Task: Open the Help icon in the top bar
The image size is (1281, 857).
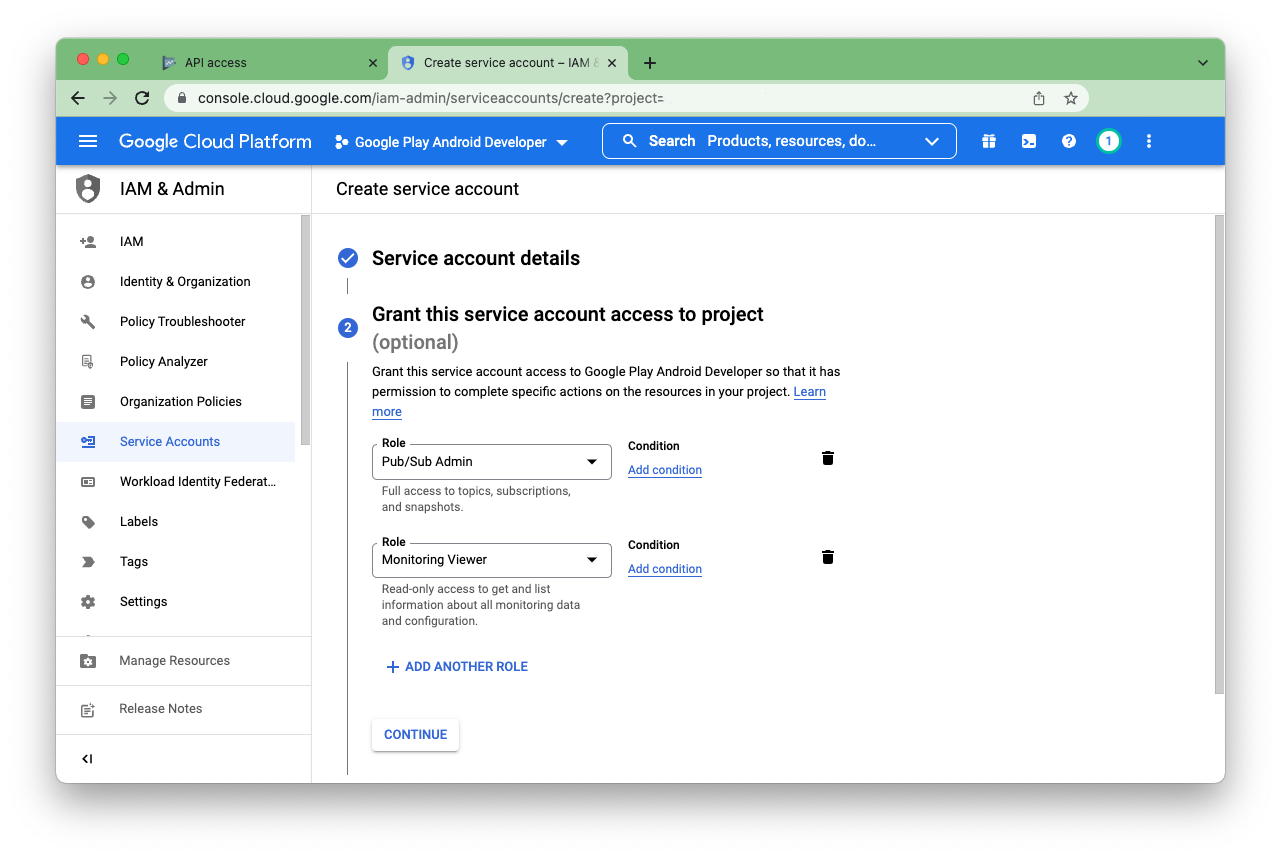Action: coord(1068,141)
